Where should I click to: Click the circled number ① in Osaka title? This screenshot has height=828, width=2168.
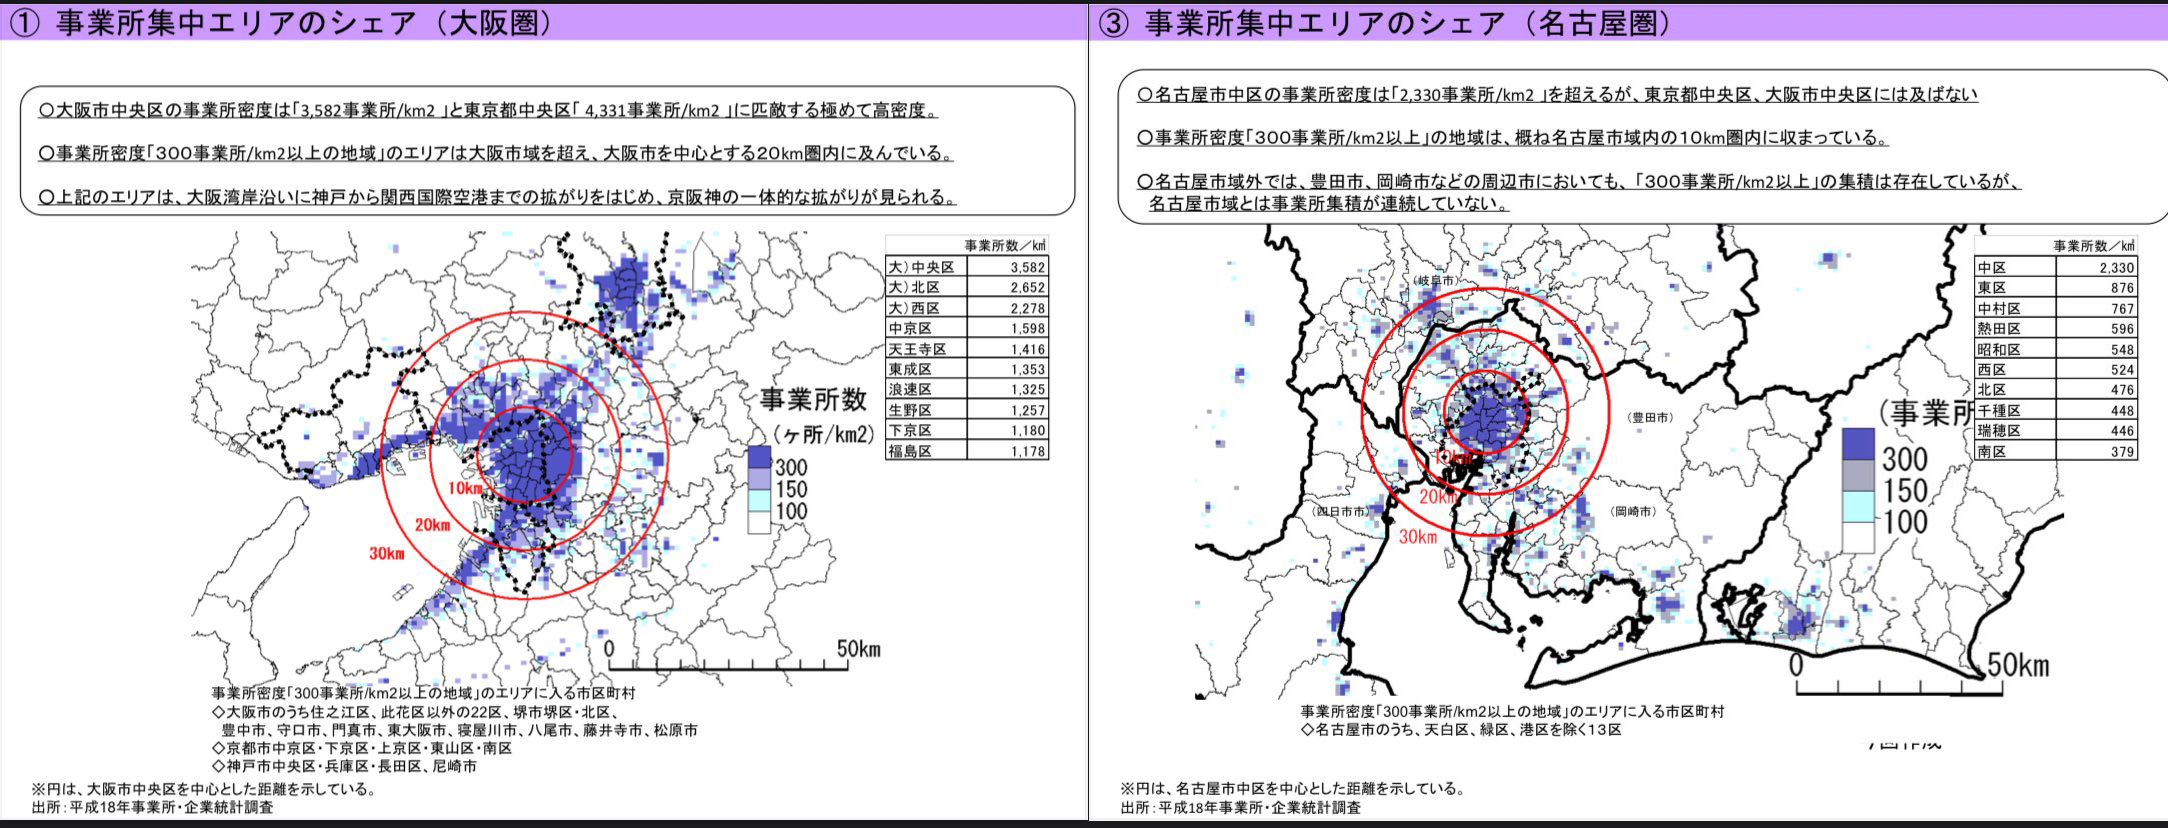click(23, 23)
